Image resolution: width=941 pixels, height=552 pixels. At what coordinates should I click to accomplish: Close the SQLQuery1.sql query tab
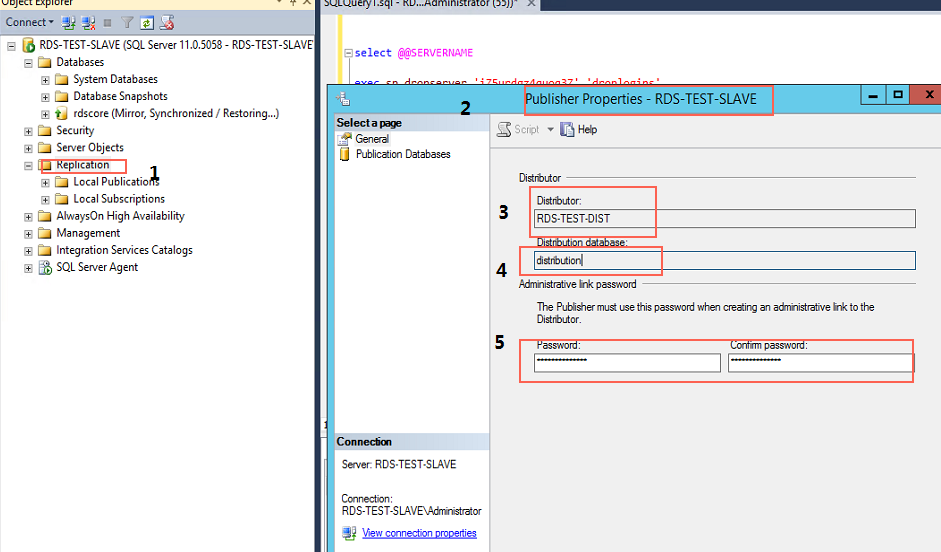point(531,4)
